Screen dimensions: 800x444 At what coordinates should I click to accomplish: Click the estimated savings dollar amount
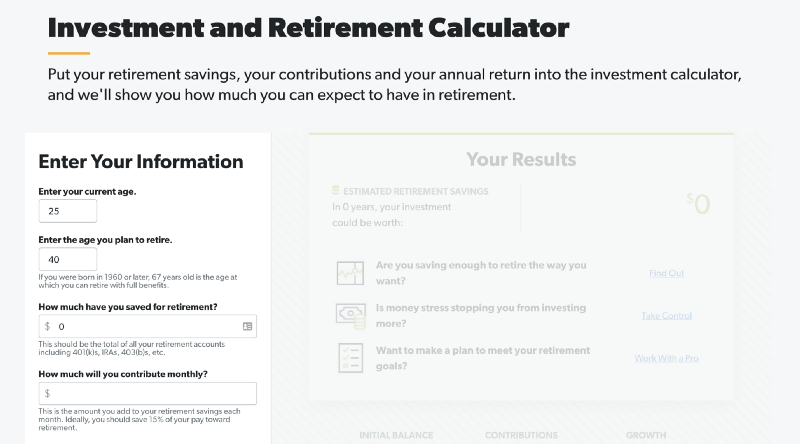tap(698, 204)
